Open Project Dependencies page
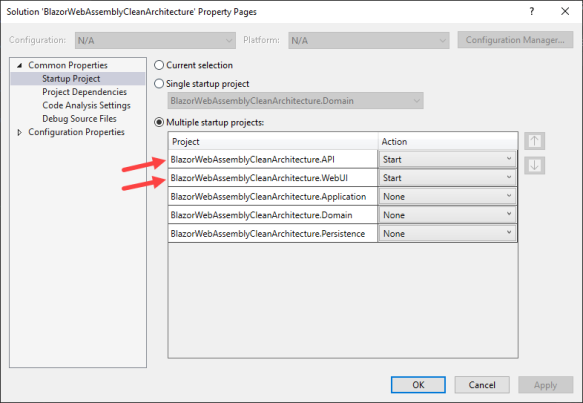The width and height of the screenshot is (583, 403). [84, 92]
